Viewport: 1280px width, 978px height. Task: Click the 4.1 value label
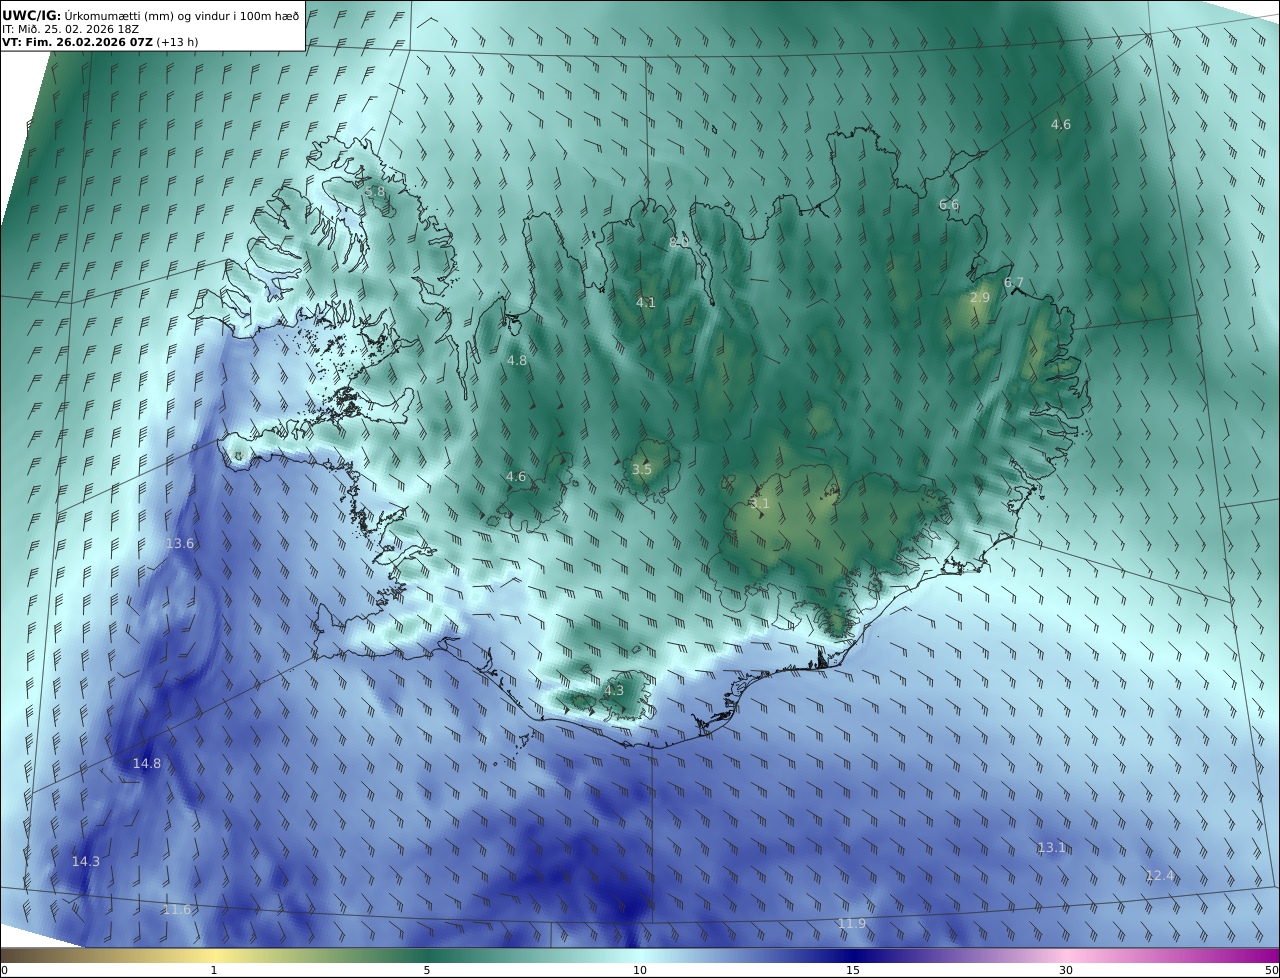[646, 302]
